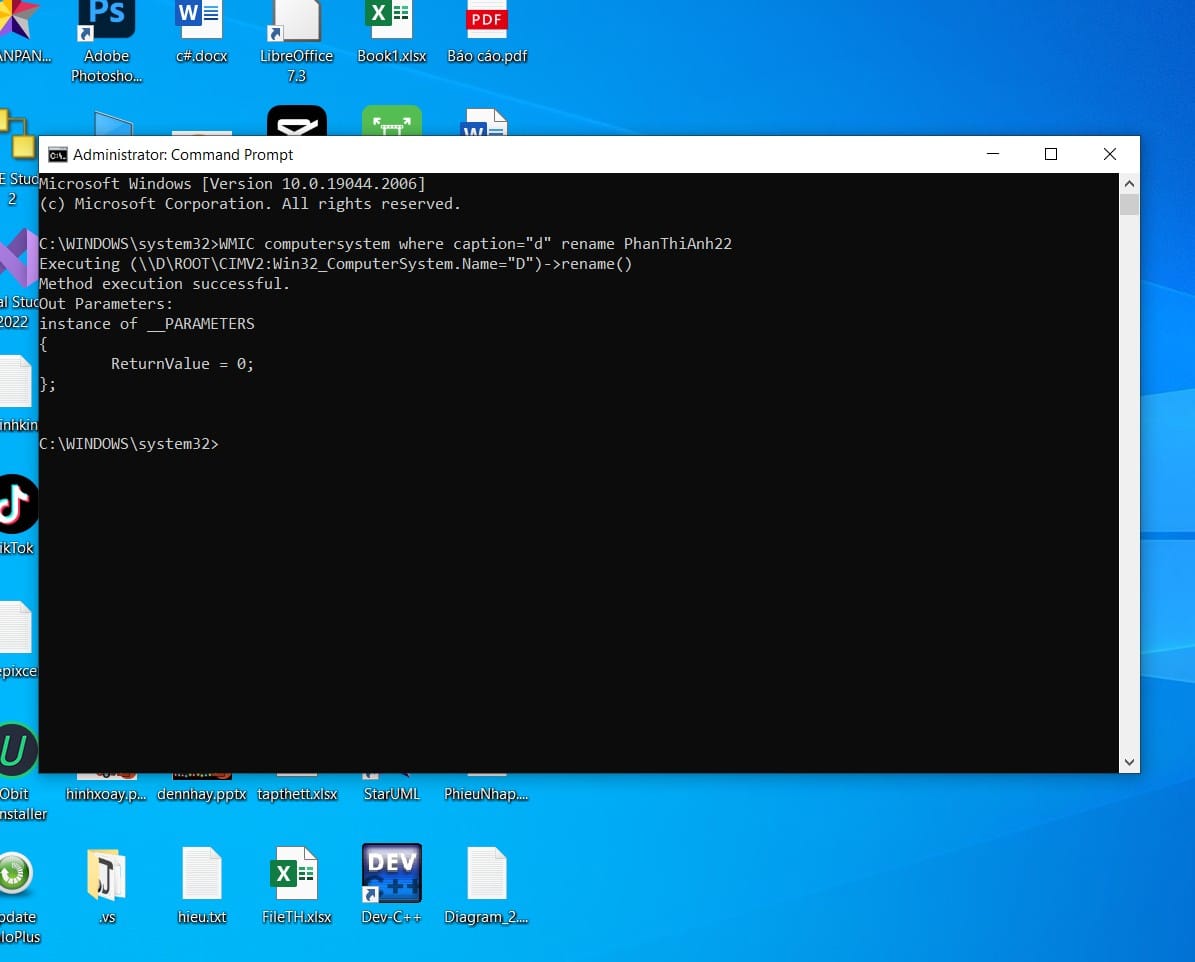Click the StarUML desktop label
This screenshot has width=1195, height=962.
(x=392, y=794)
